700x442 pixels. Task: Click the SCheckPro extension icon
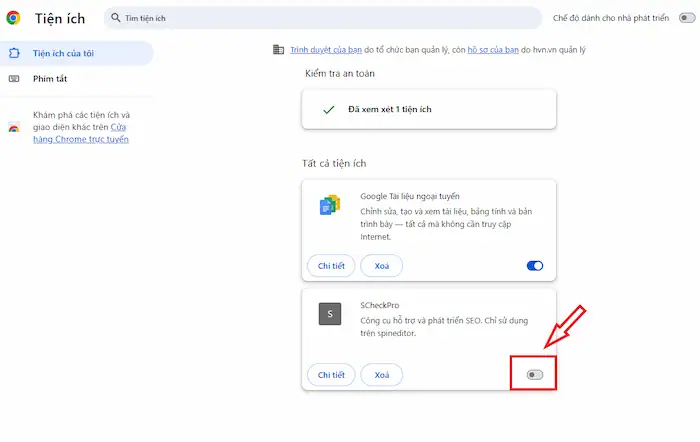coord(329,314)
